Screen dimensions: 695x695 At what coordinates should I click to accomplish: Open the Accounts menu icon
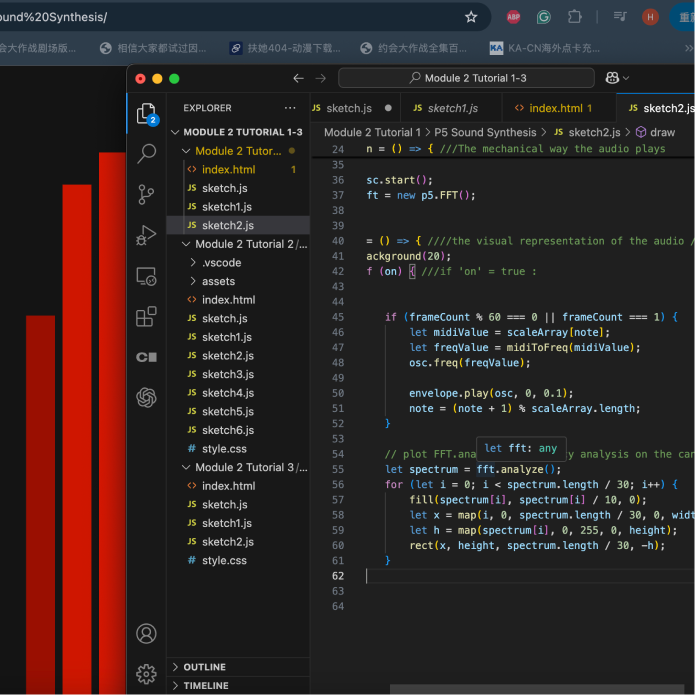click(x=146, y=633)
